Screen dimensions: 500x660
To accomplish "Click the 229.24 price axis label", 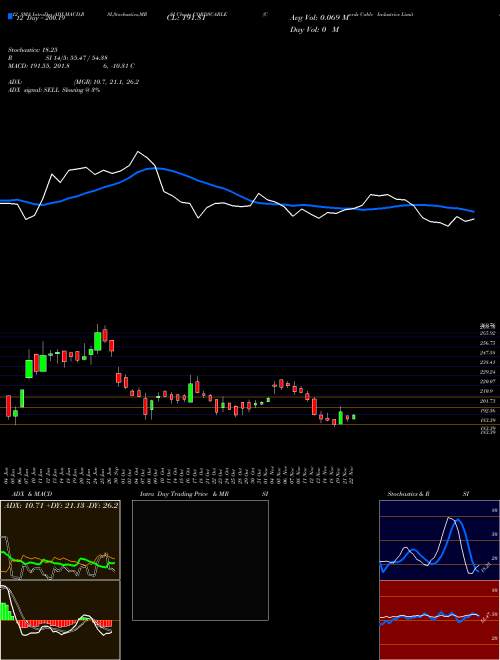I will pos(487,372).
